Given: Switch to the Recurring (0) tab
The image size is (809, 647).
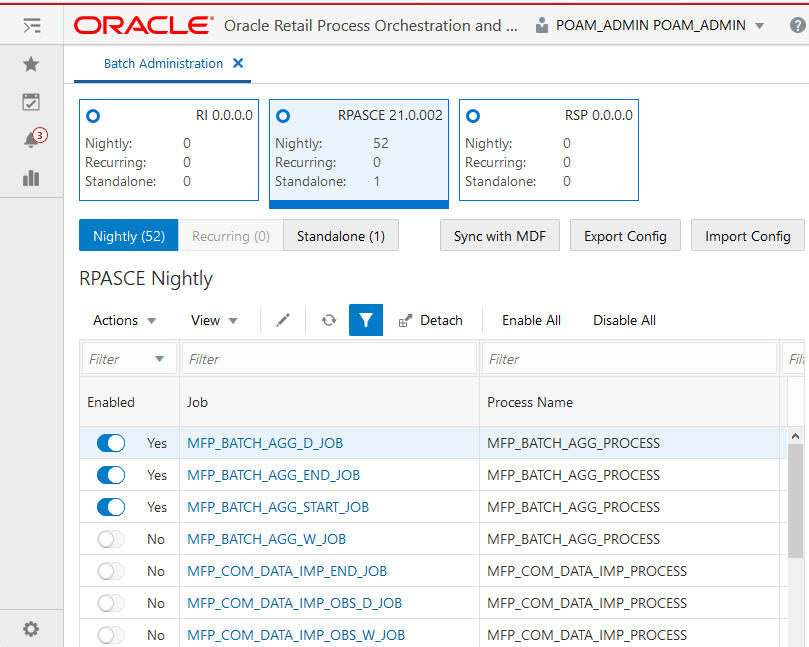Looking at the screenshot, I should [231, 236].
